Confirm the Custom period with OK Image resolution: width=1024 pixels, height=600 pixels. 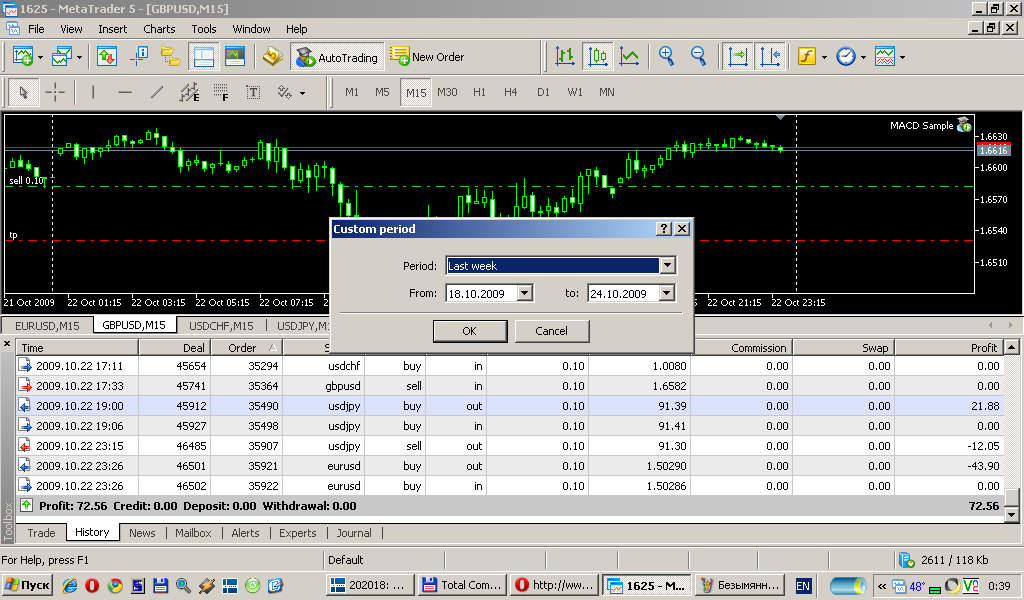470,331
